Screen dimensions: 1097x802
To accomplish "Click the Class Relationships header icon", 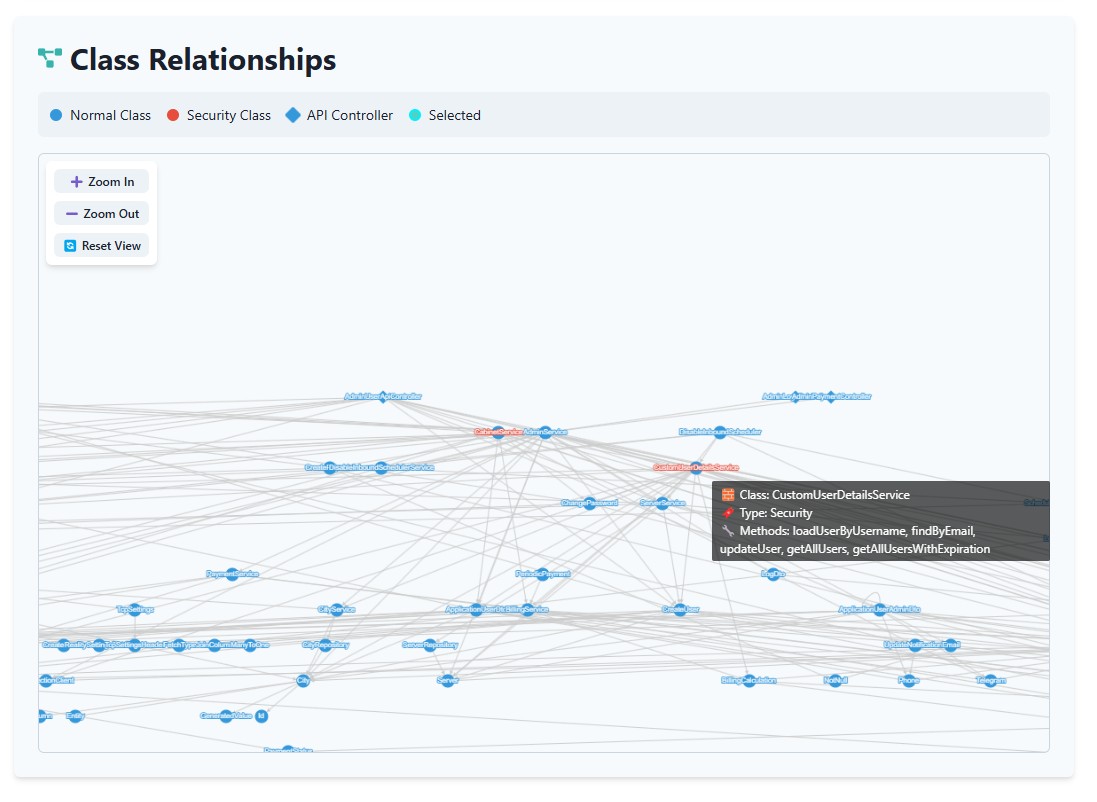I will tap(50, 59).
